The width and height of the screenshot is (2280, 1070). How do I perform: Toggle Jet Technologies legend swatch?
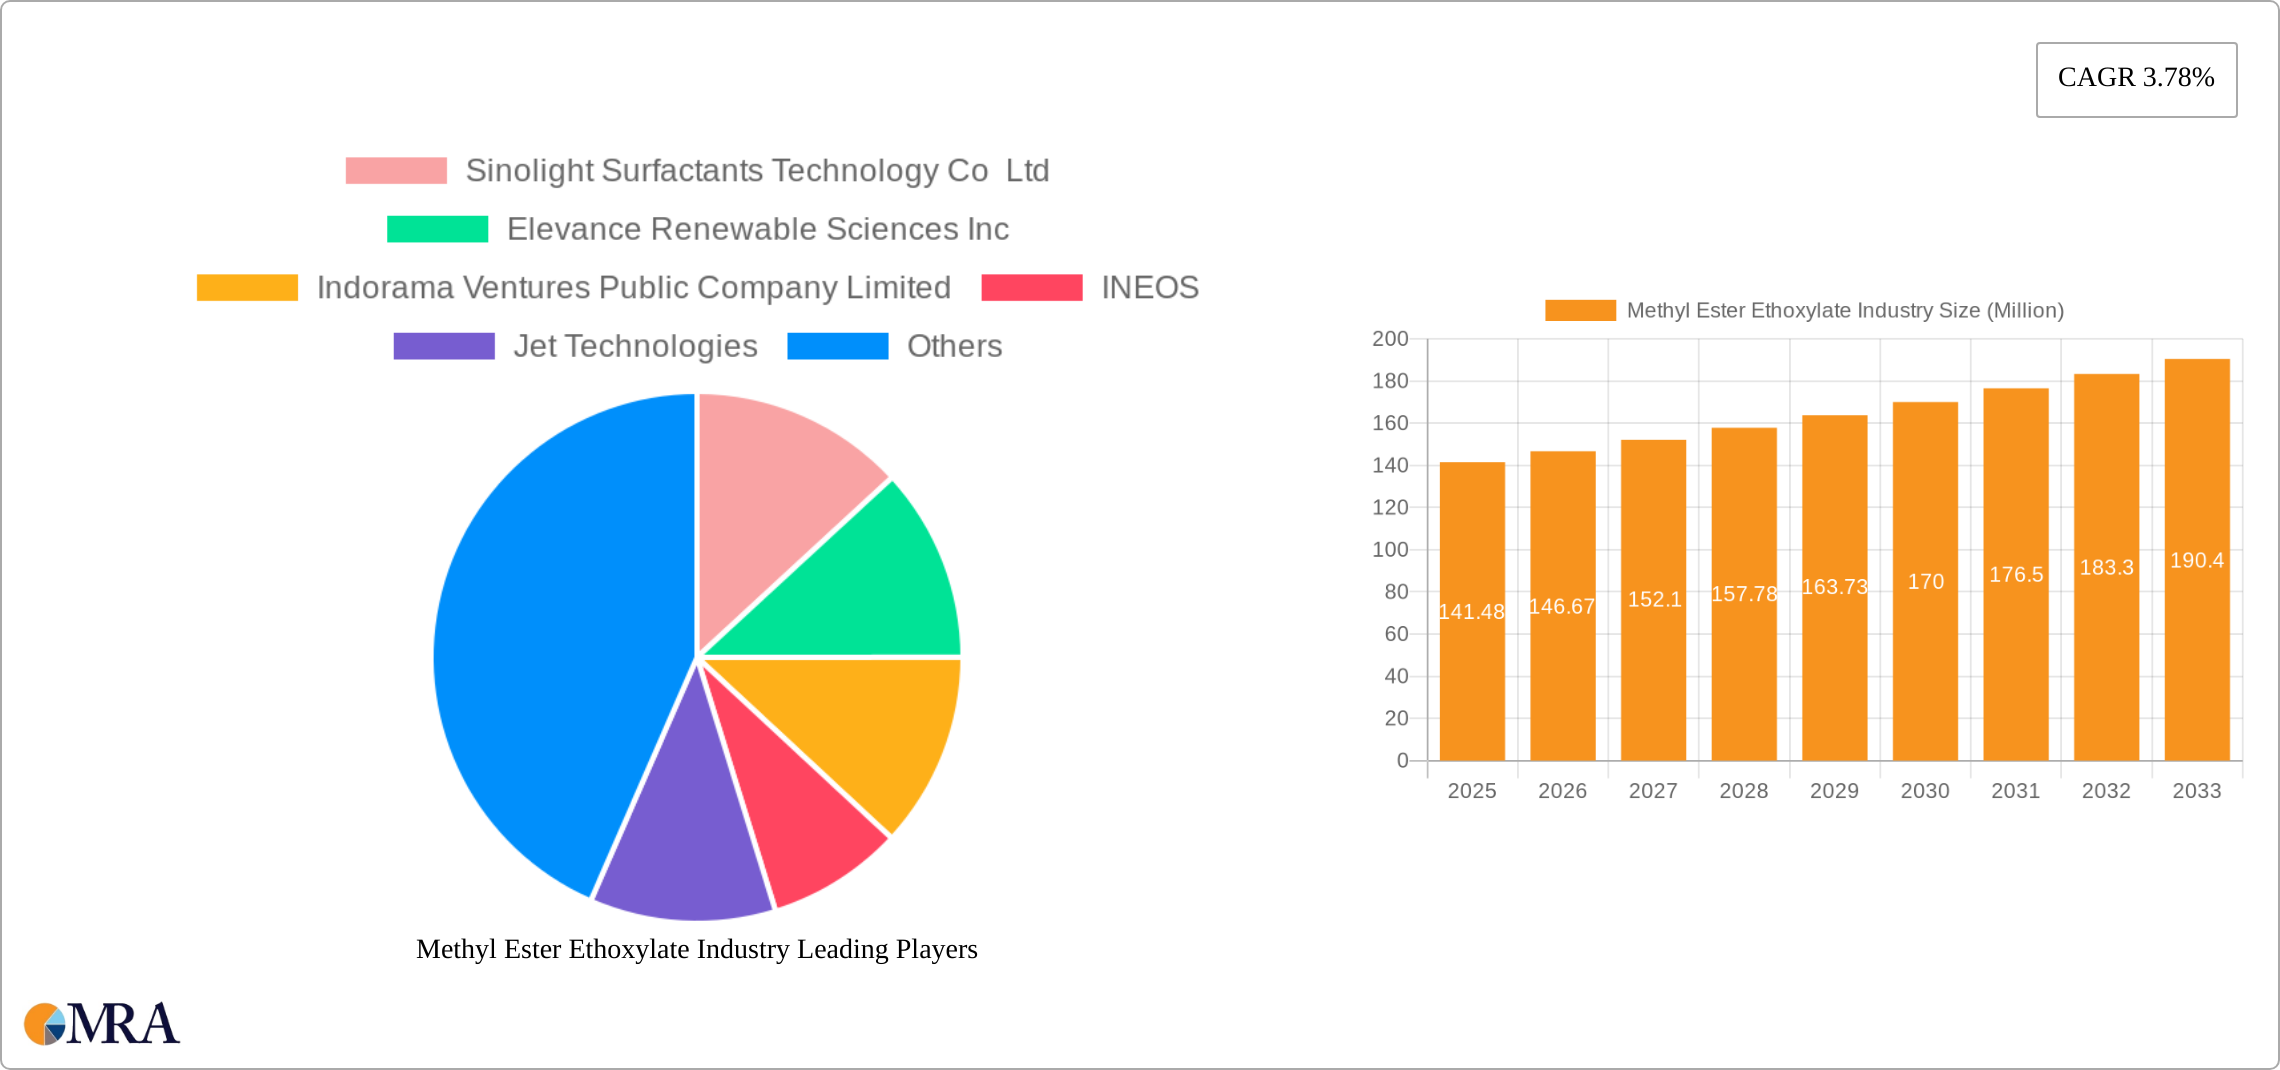click(444, 346)
